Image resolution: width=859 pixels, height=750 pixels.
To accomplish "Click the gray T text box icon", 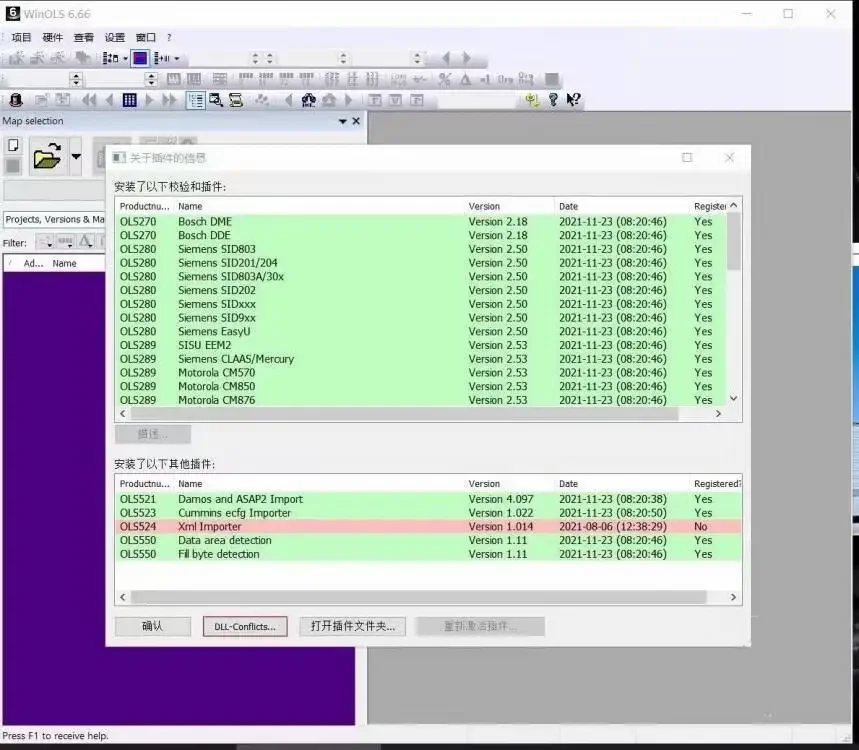I will click(x=375, y=100).
